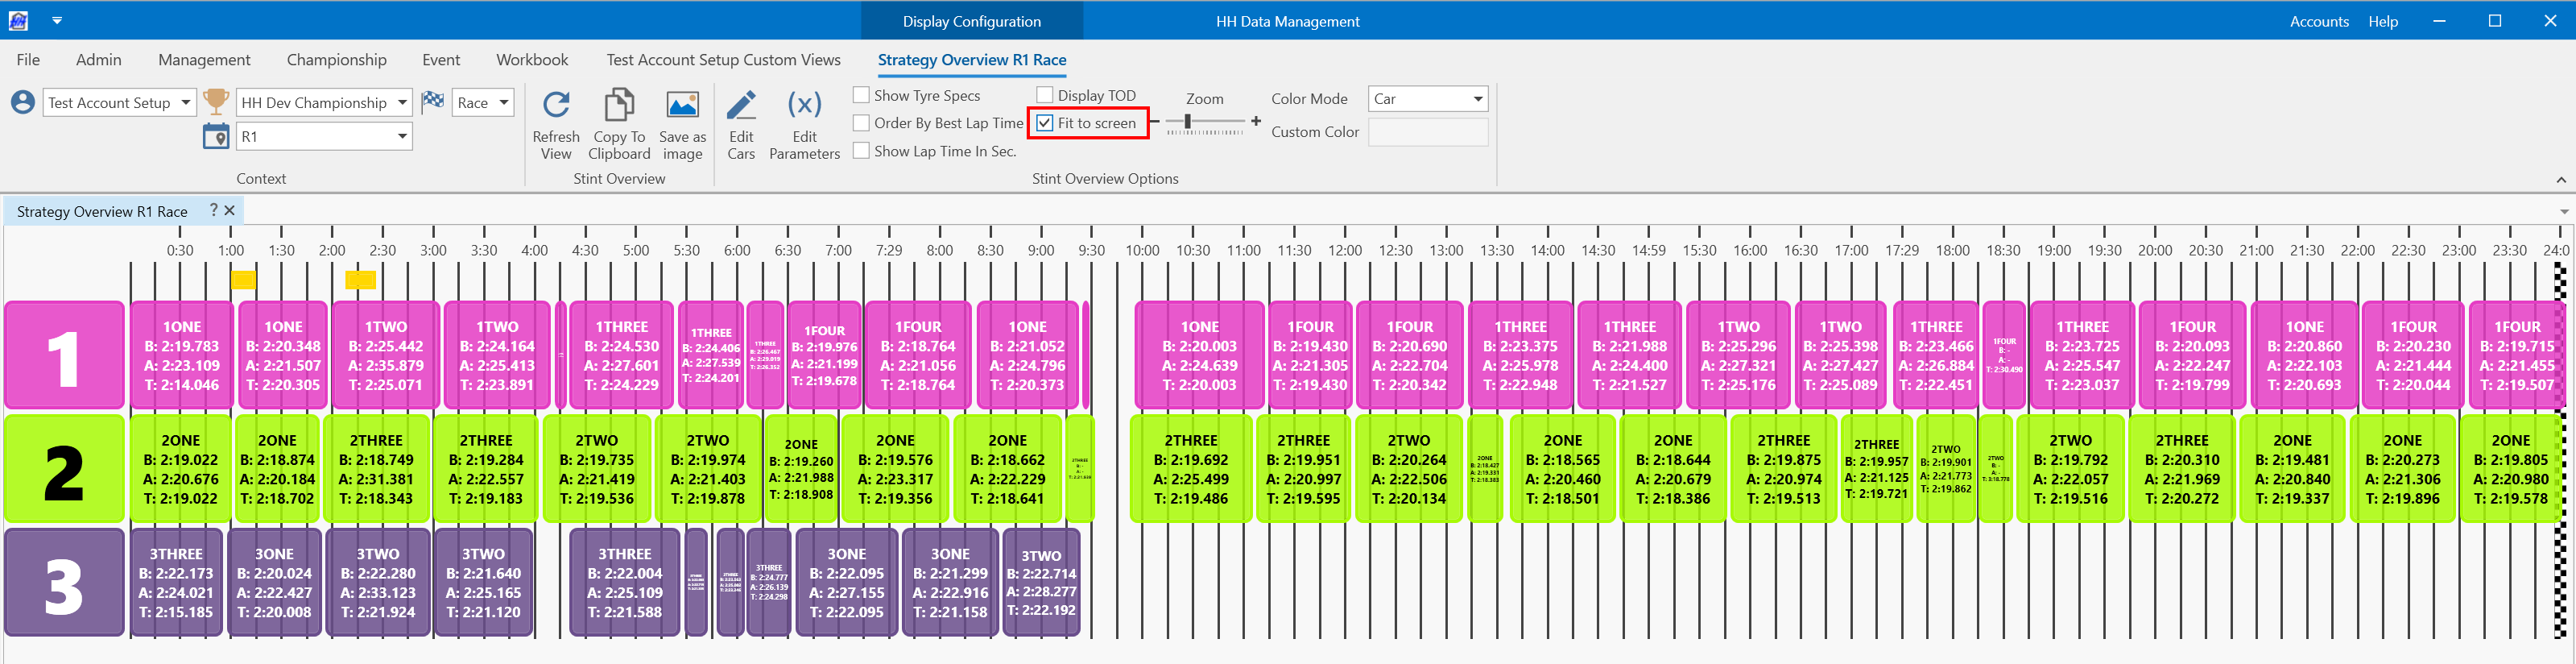Open Accounts in the title bar

point(2318,21)
